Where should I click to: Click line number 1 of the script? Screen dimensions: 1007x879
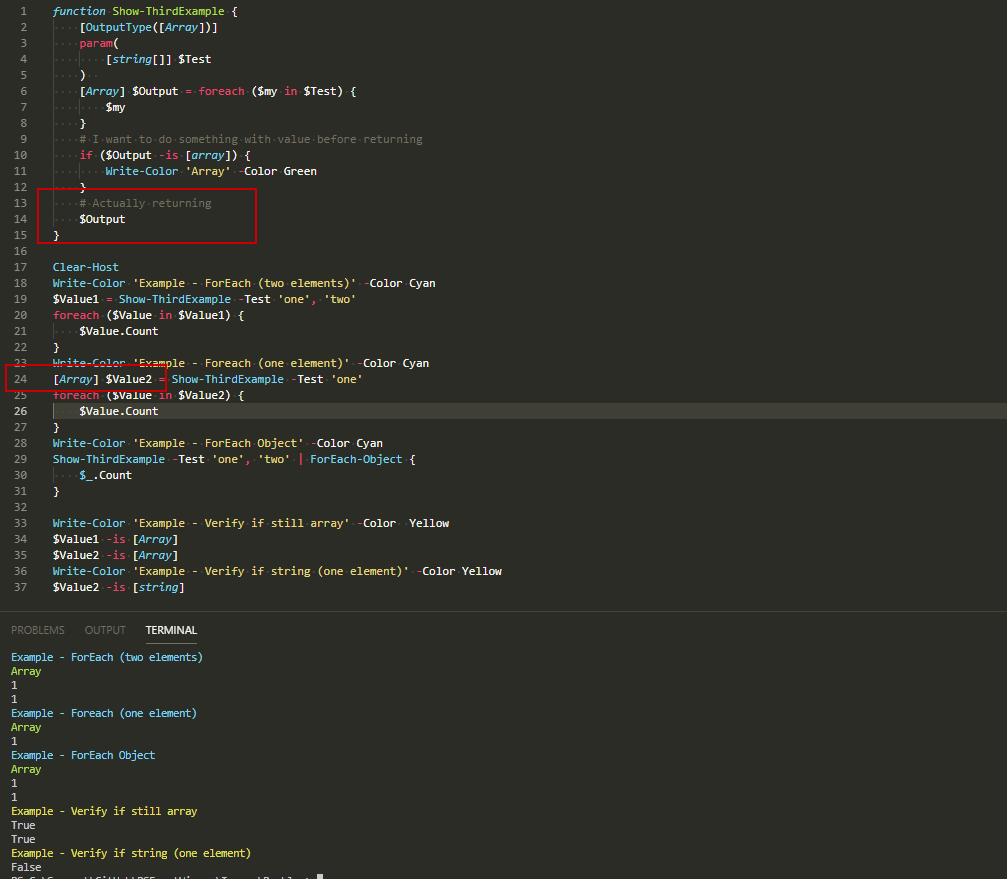[22, 11]
